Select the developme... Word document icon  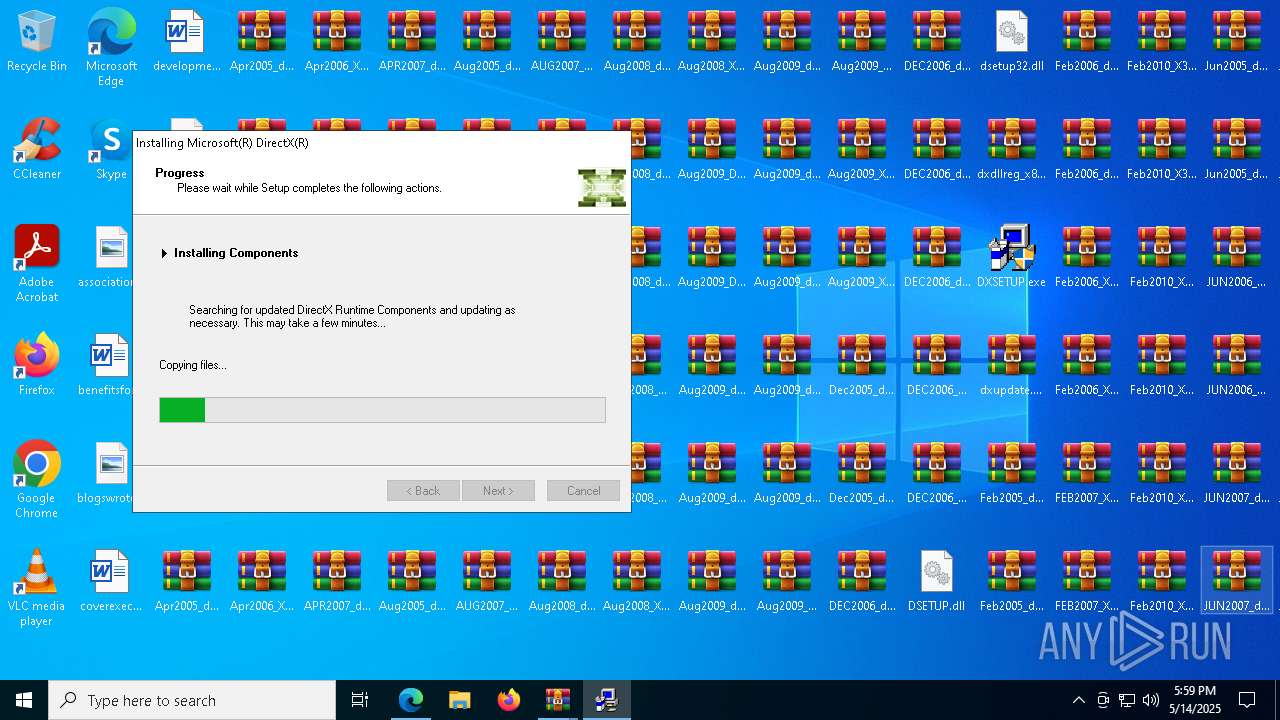coord(186,42)
